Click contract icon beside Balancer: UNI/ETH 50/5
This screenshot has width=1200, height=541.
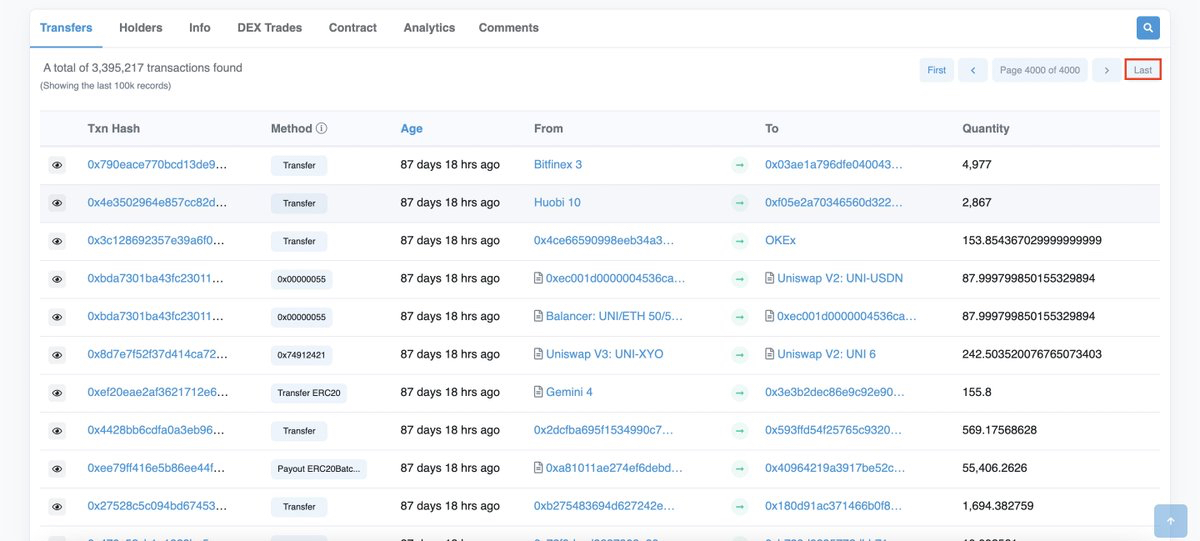pyautogui.click(x=538, y=316)
